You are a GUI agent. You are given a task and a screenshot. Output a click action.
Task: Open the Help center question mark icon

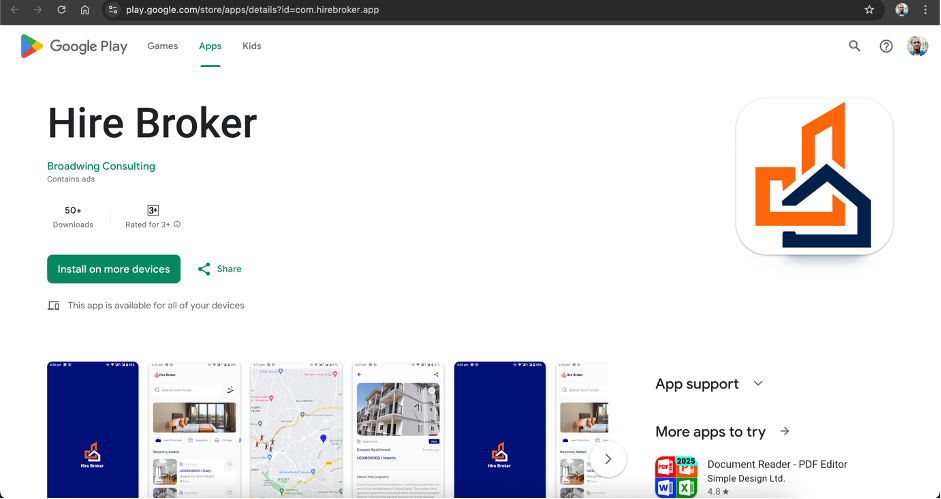(886, 46)
